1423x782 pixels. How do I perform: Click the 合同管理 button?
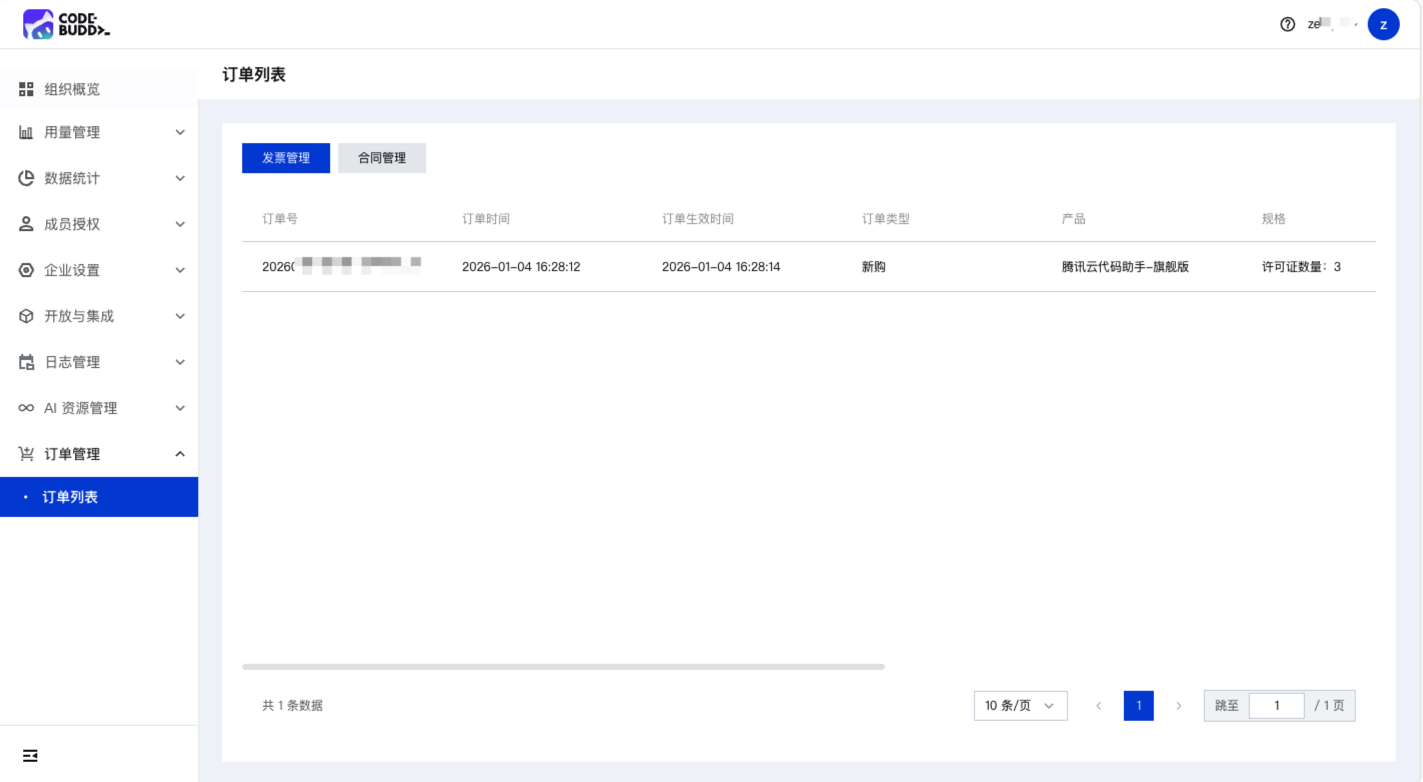pos(382,158)
